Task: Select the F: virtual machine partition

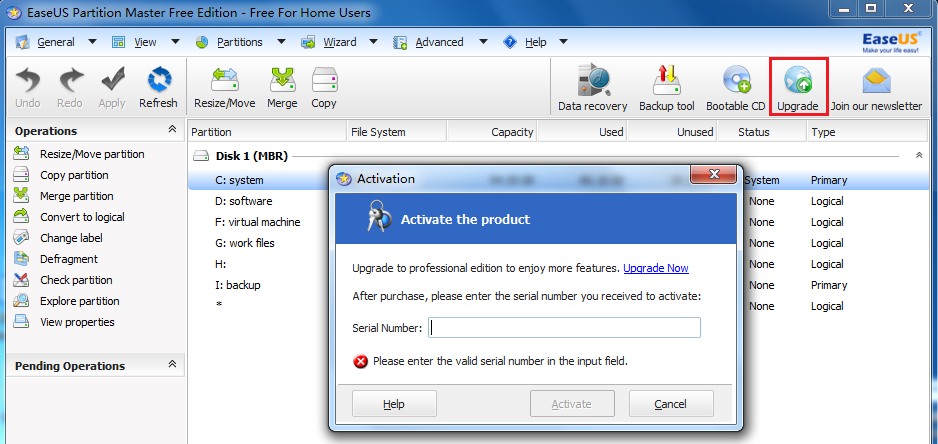Action: (258, 222)
